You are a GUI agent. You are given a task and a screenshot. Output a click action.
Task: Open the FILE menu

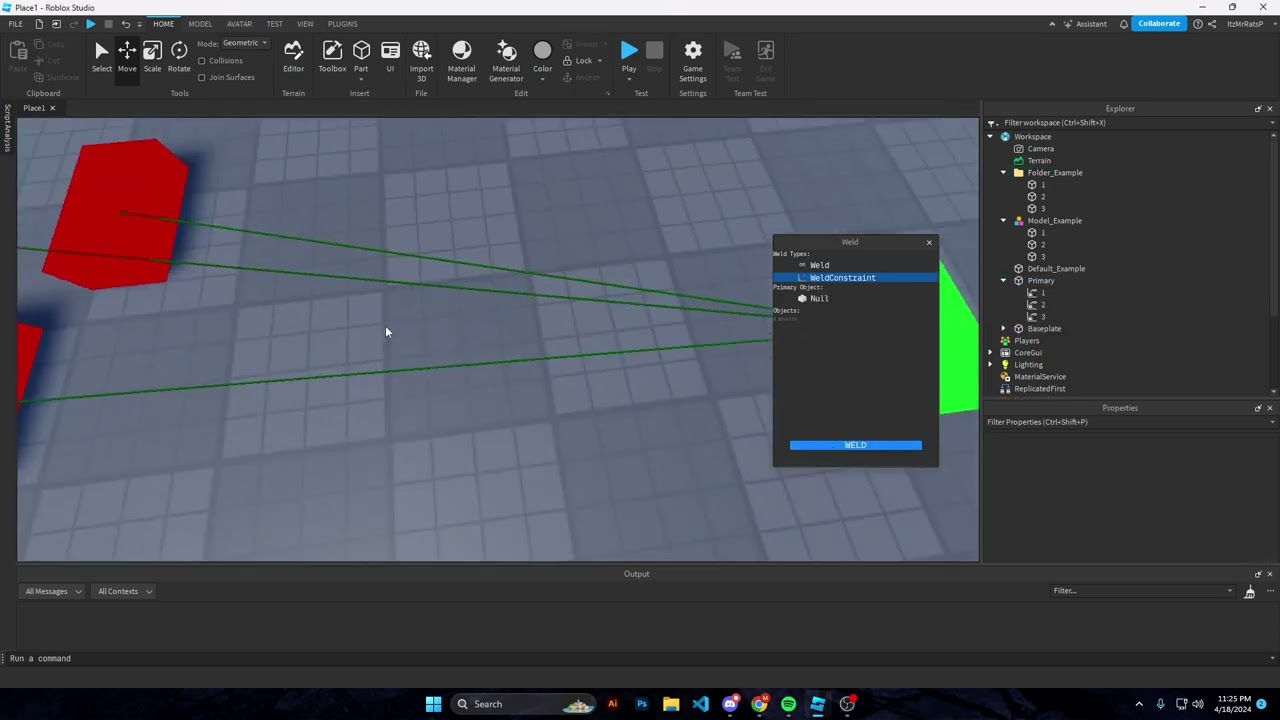(x=15, y=24)
